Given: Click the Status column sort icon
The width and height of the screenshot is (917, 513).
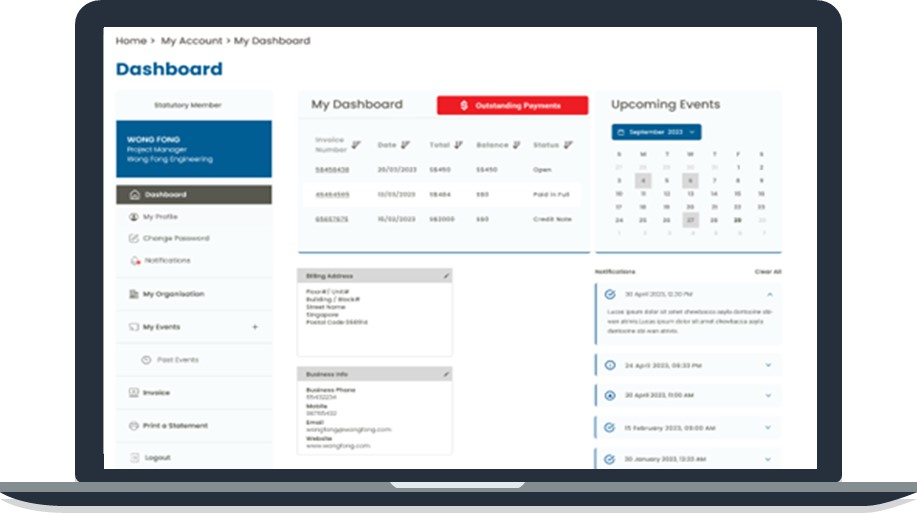Looking at the screenshot, I should coord(567,145).
